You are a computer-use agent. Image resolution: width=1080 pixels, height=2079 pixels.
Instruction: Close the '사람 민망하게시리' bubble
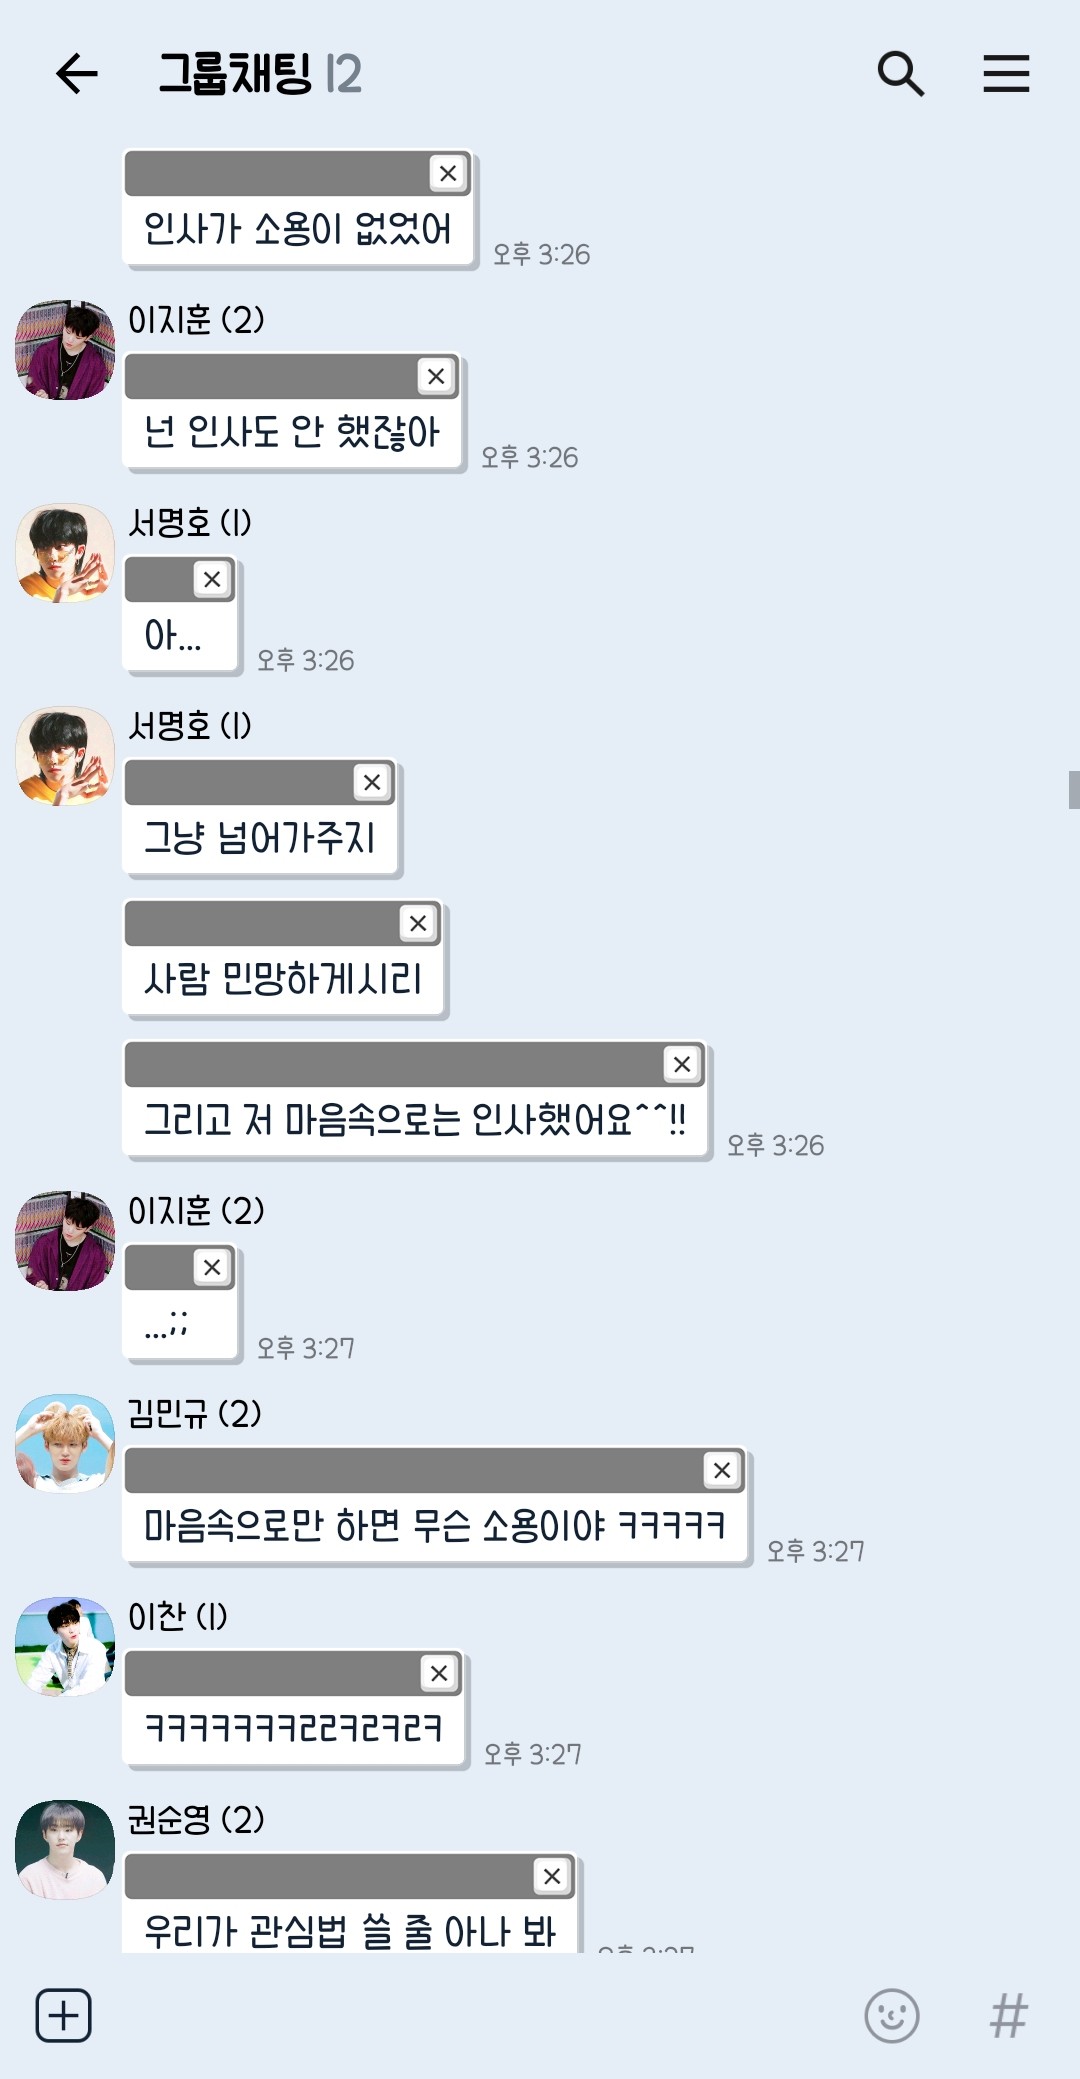coord(418,923)
